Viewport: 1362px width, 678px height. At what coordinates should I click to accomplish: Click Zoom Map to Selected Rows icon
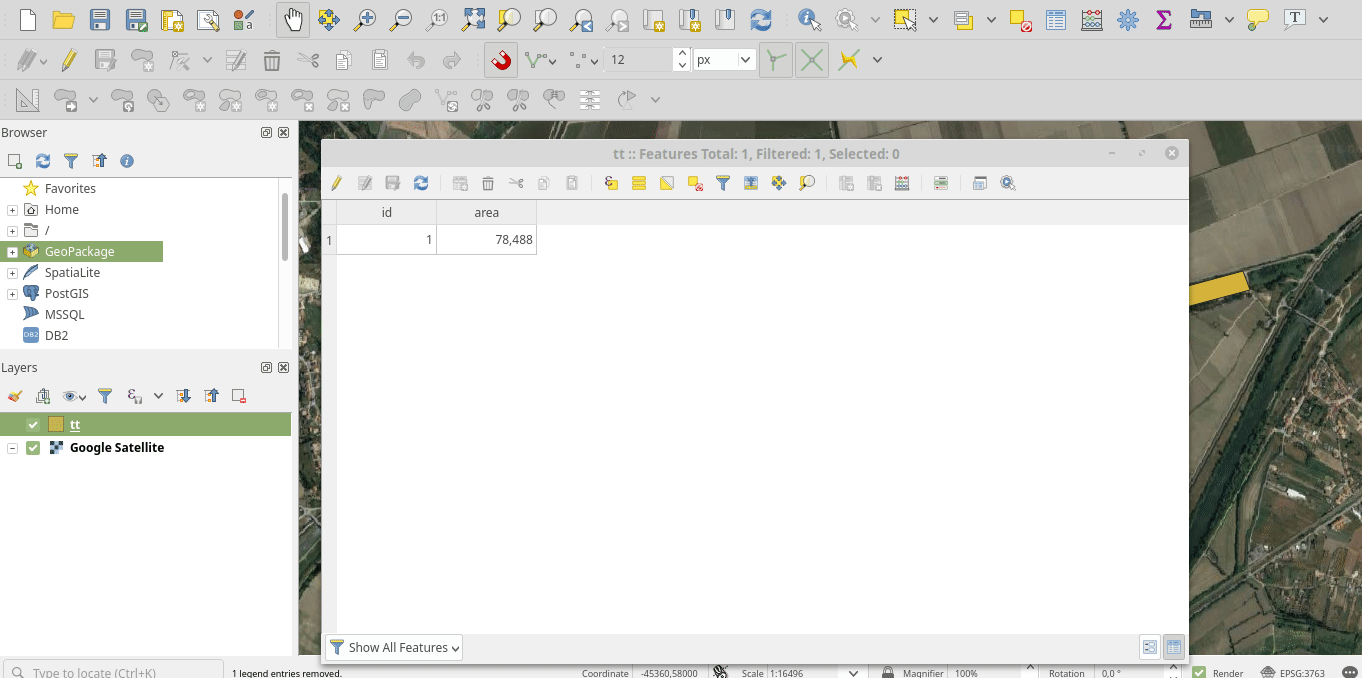(x=807, y=183)
